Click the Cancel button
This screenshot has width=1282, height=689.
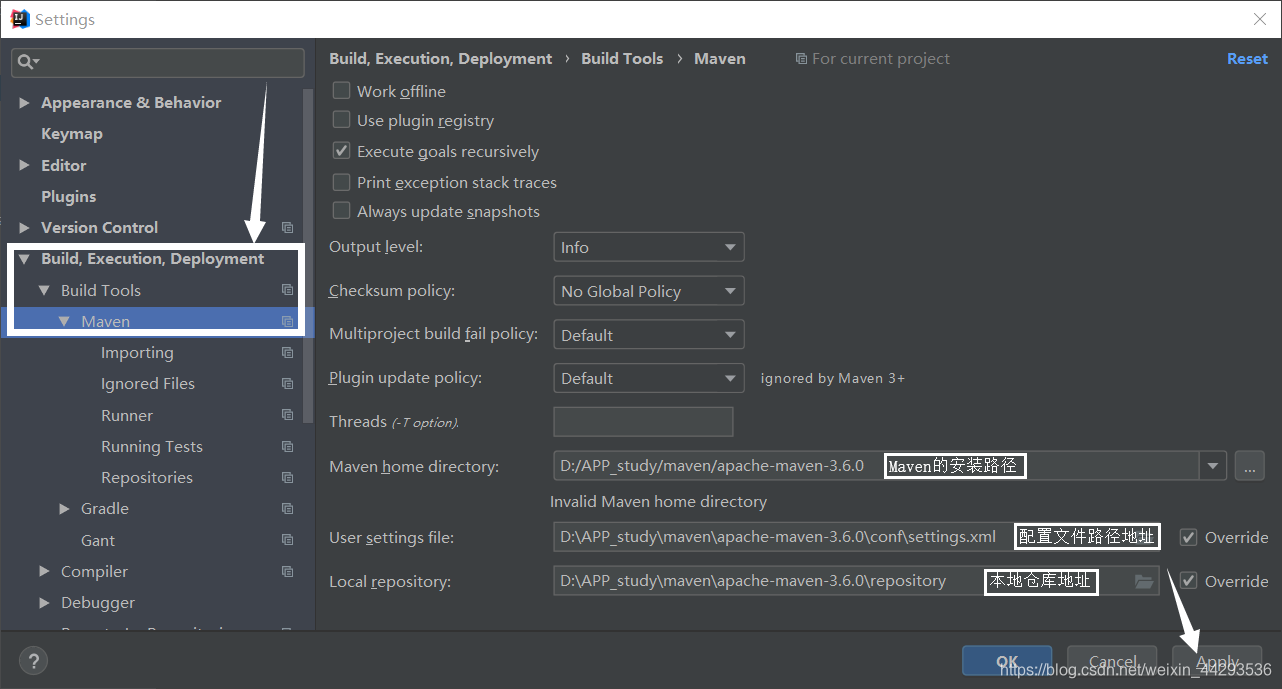(1112, 661)
